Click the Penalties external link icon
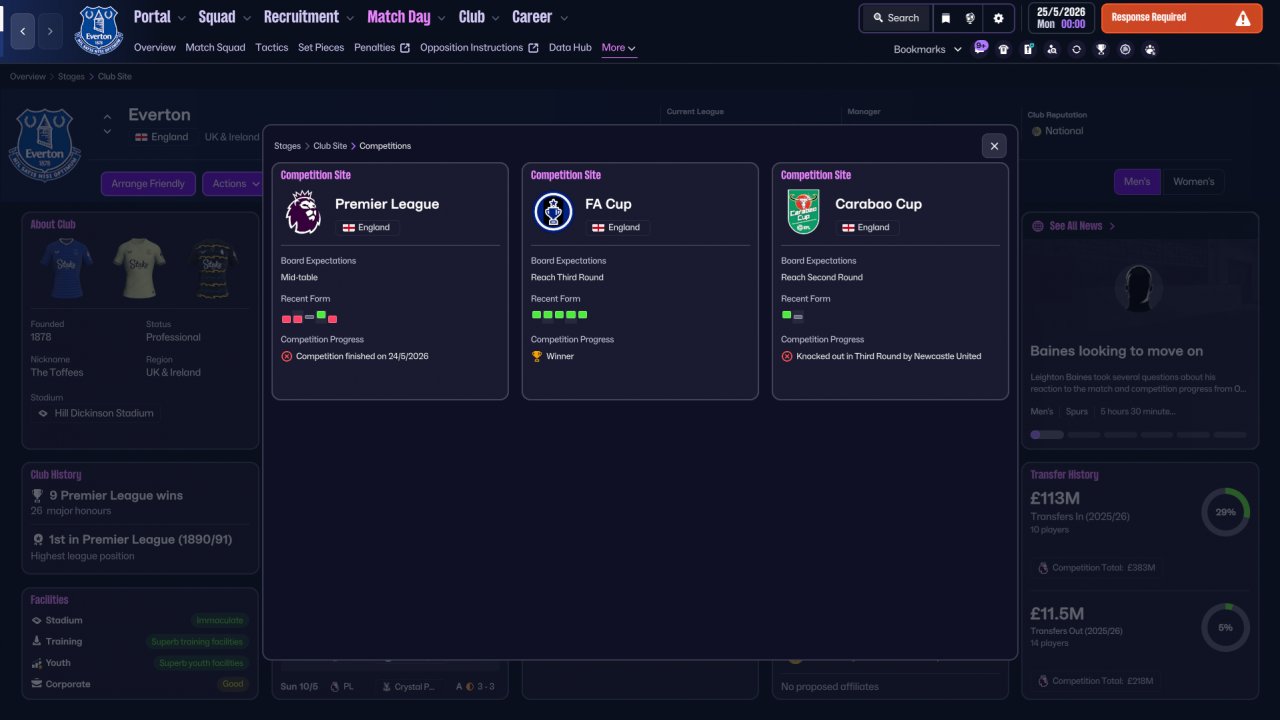1280x720 pixels. 405,48
